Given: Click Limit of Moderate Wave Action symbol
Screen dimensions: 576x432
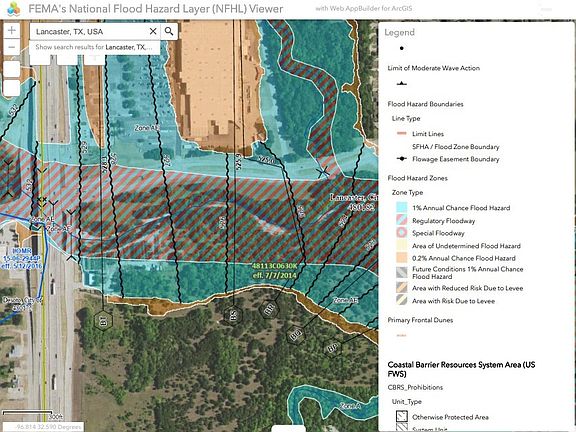Looking at the screenshot, I should coord(402,84).
